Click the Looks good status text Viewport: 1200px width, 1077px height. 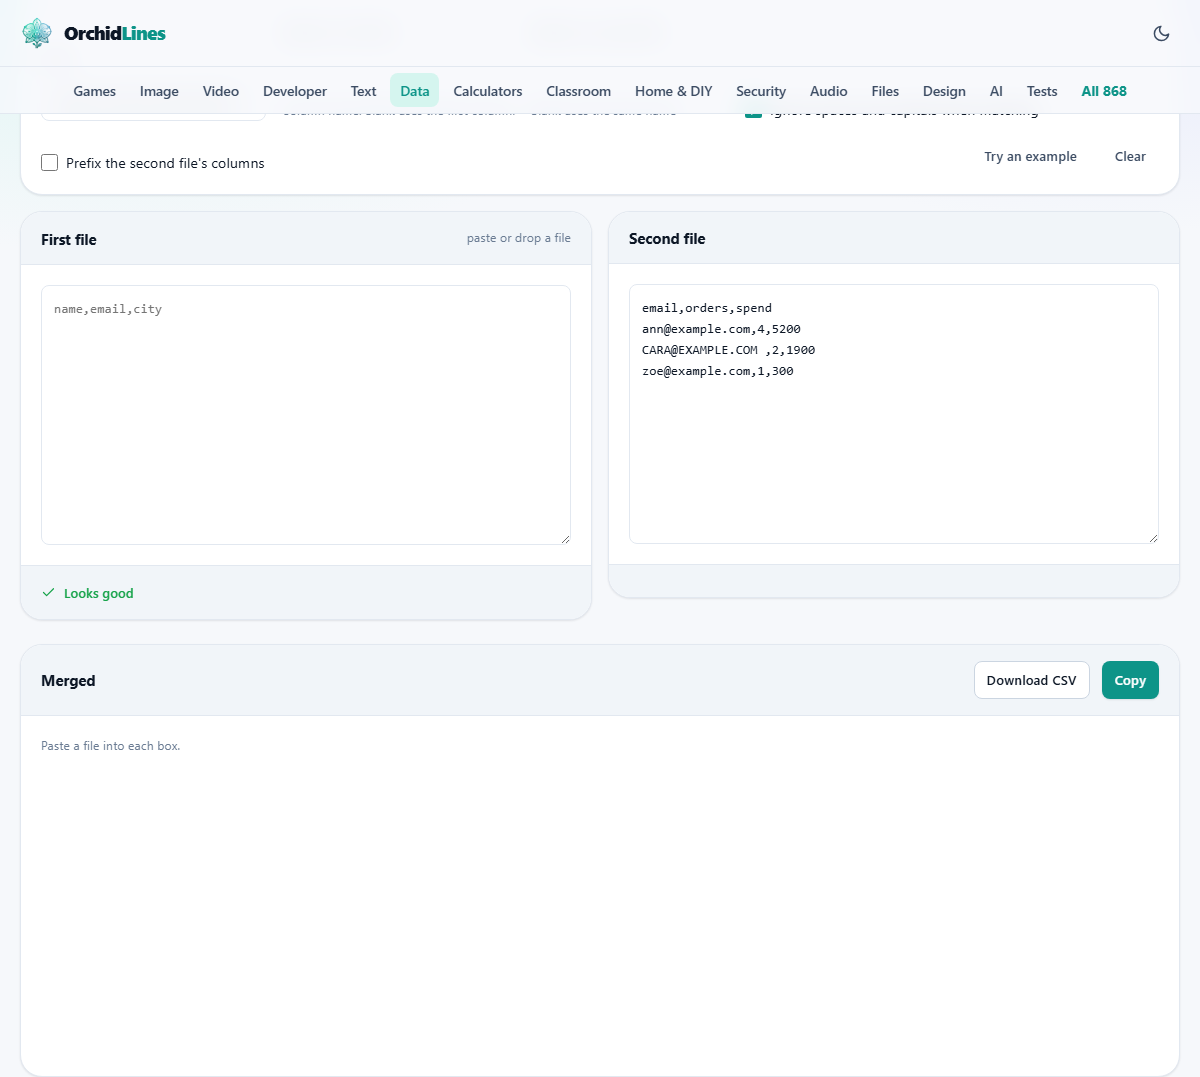click(x=98, y=594)
